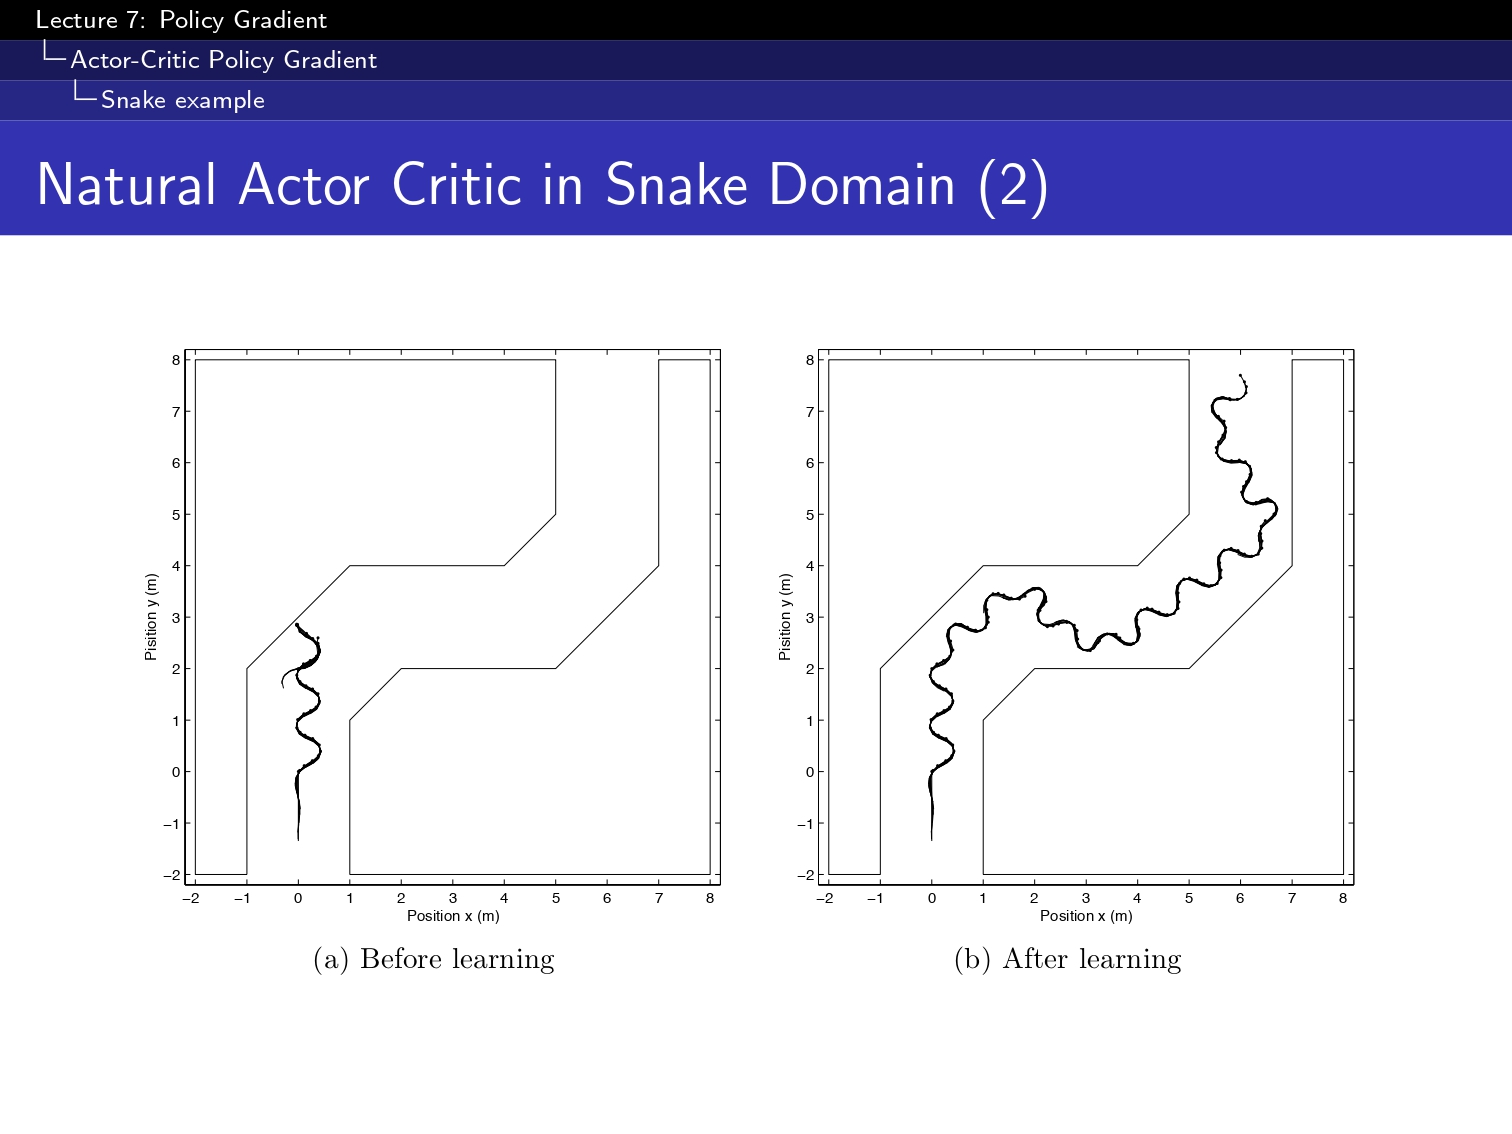Click the '(a) Before learning' caption
The image size is (1512, 1134).
(434, 959)
